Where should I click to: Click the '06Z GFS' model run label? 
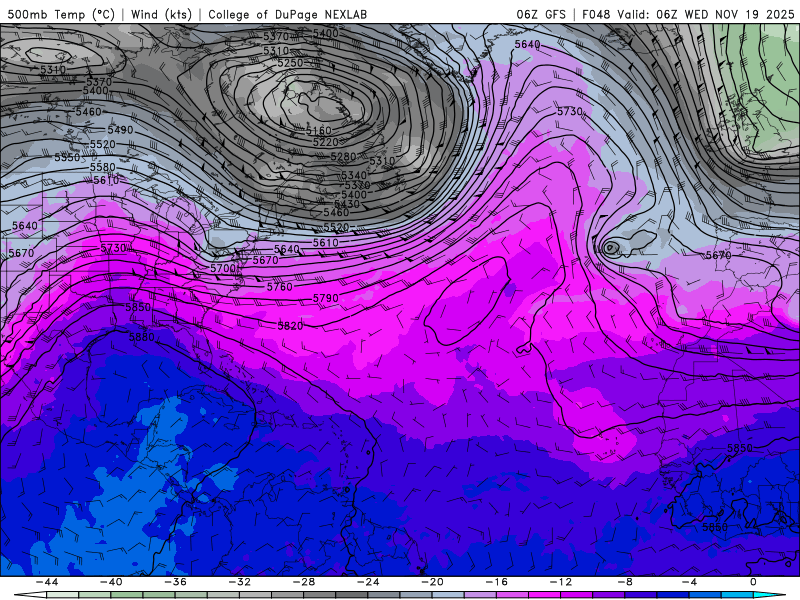(x=541, y=14)
